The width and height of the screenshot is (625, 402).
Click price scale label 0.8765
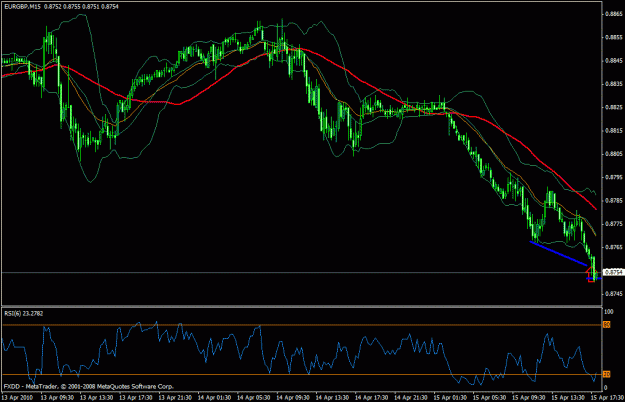click(614, 247)
